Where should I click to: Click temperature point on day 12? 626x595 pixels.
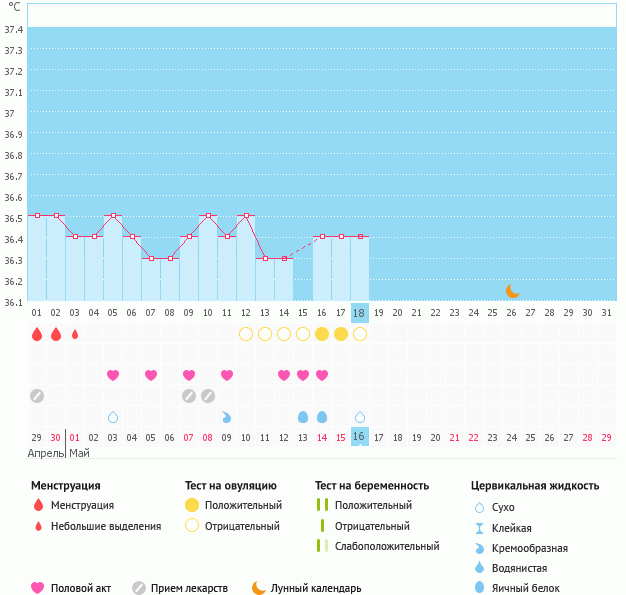[246, 215]
